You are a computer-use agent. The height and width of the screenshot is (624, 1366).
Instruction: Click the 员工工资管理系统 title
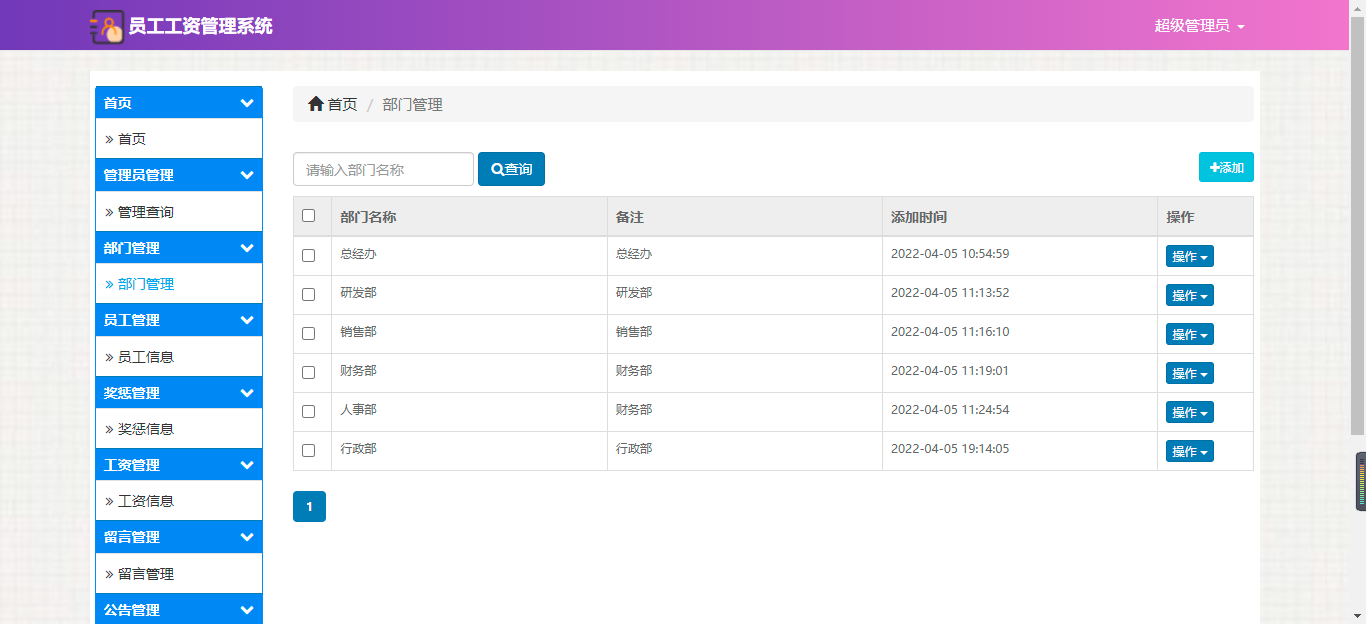pos(201,26)
